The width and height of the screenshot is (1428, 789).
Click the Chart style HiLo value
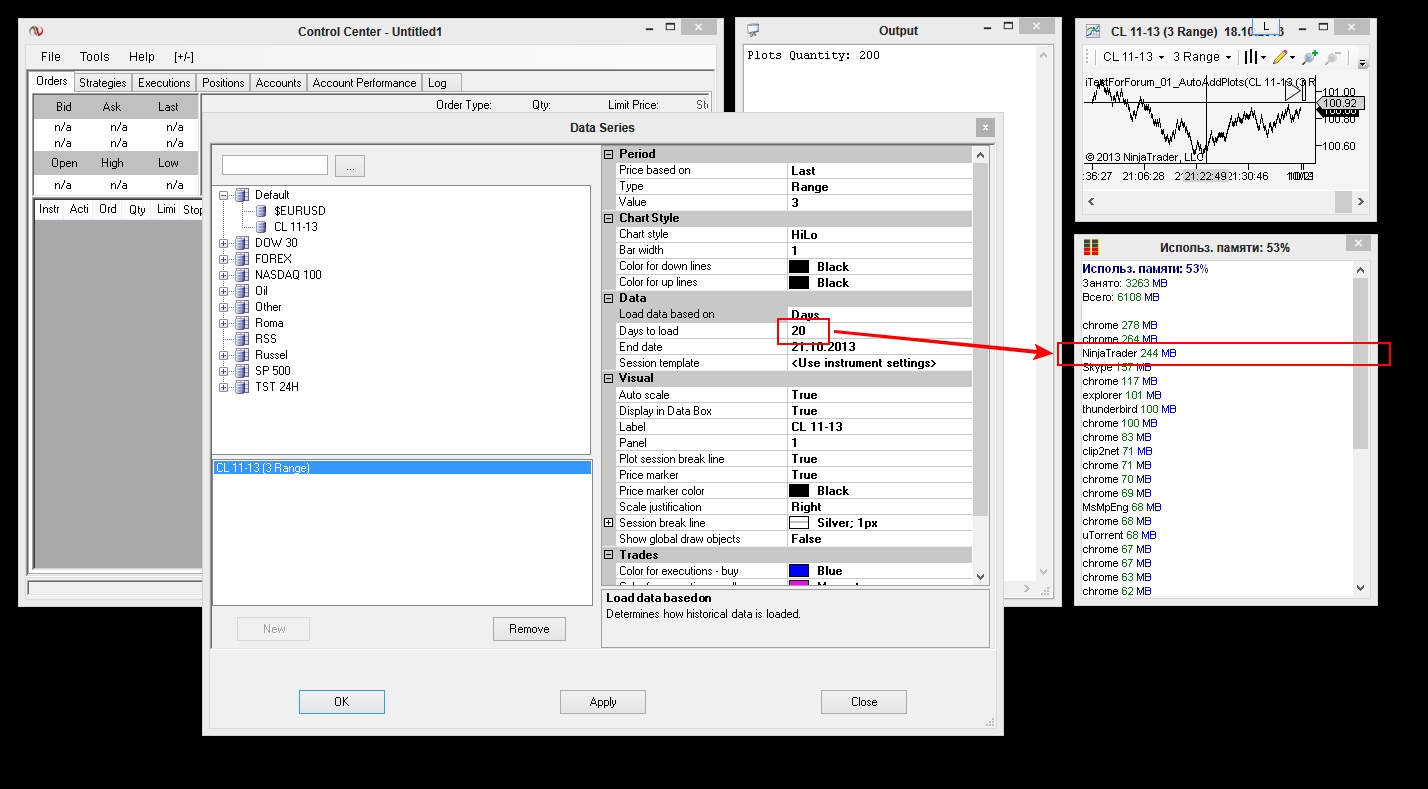tap(879, 235)
